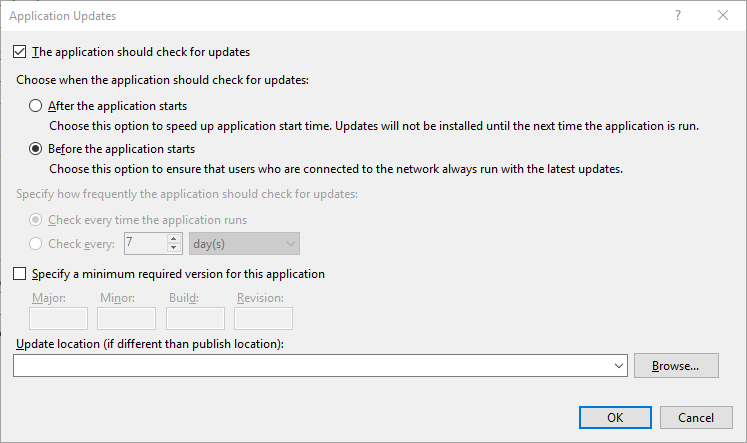Click the Cancel button
Viewport: 747px width, 443px height.
[x=696, y=417]
